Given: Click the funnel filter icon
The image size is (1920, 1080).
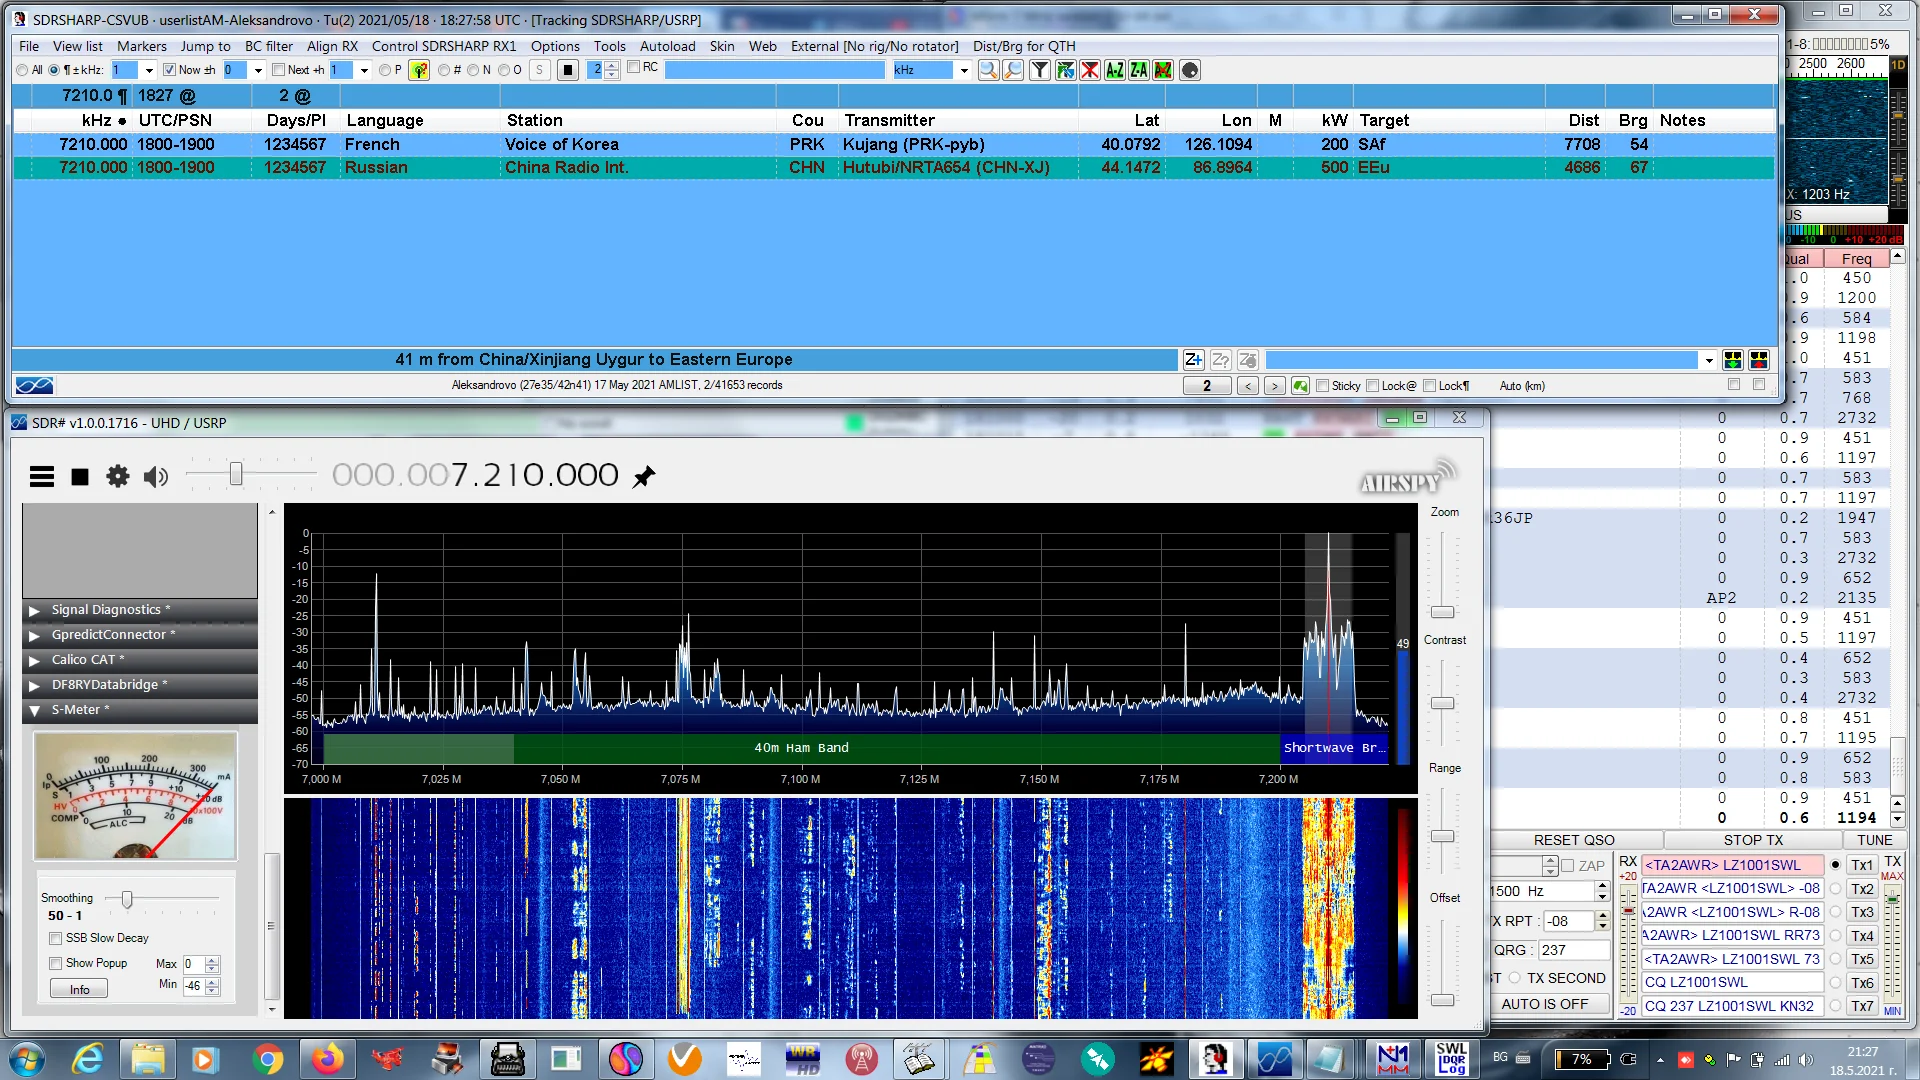Looking at the screenshot, I should point(1040,70).
